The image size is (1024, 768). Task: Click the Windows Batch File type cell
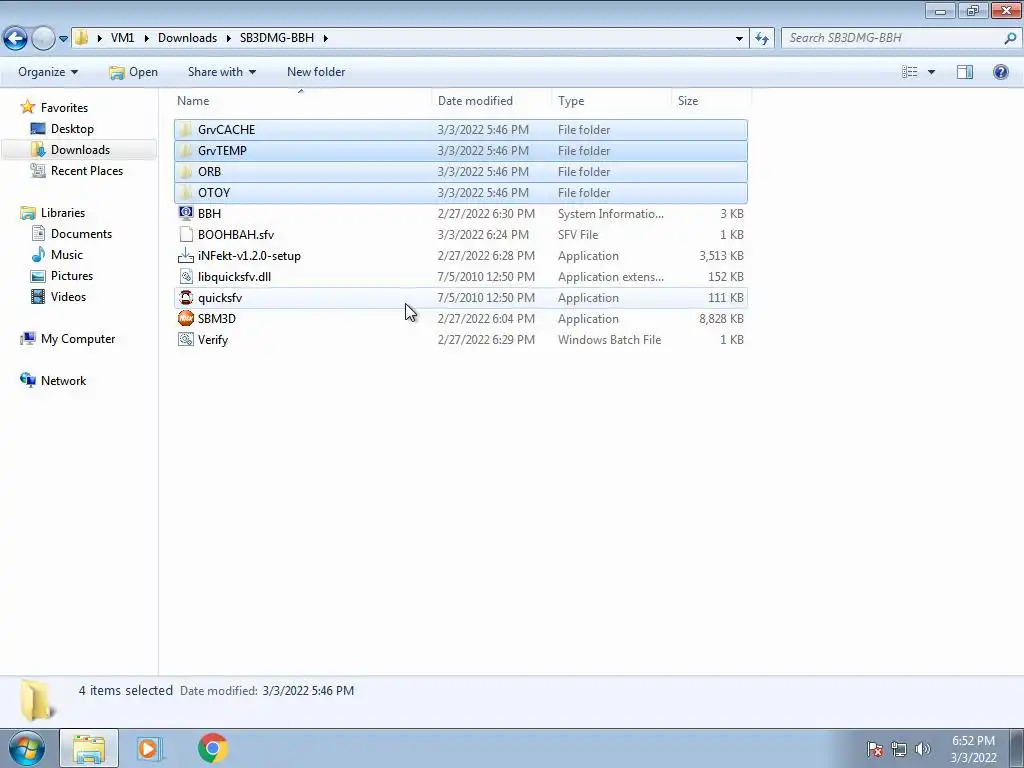[609, 339]
